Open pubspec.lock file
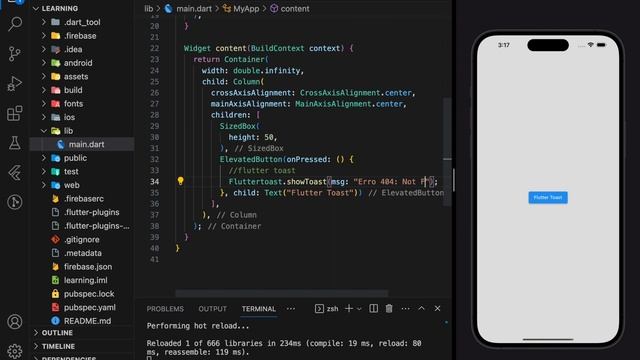640x360 pixels. [89, 294]
